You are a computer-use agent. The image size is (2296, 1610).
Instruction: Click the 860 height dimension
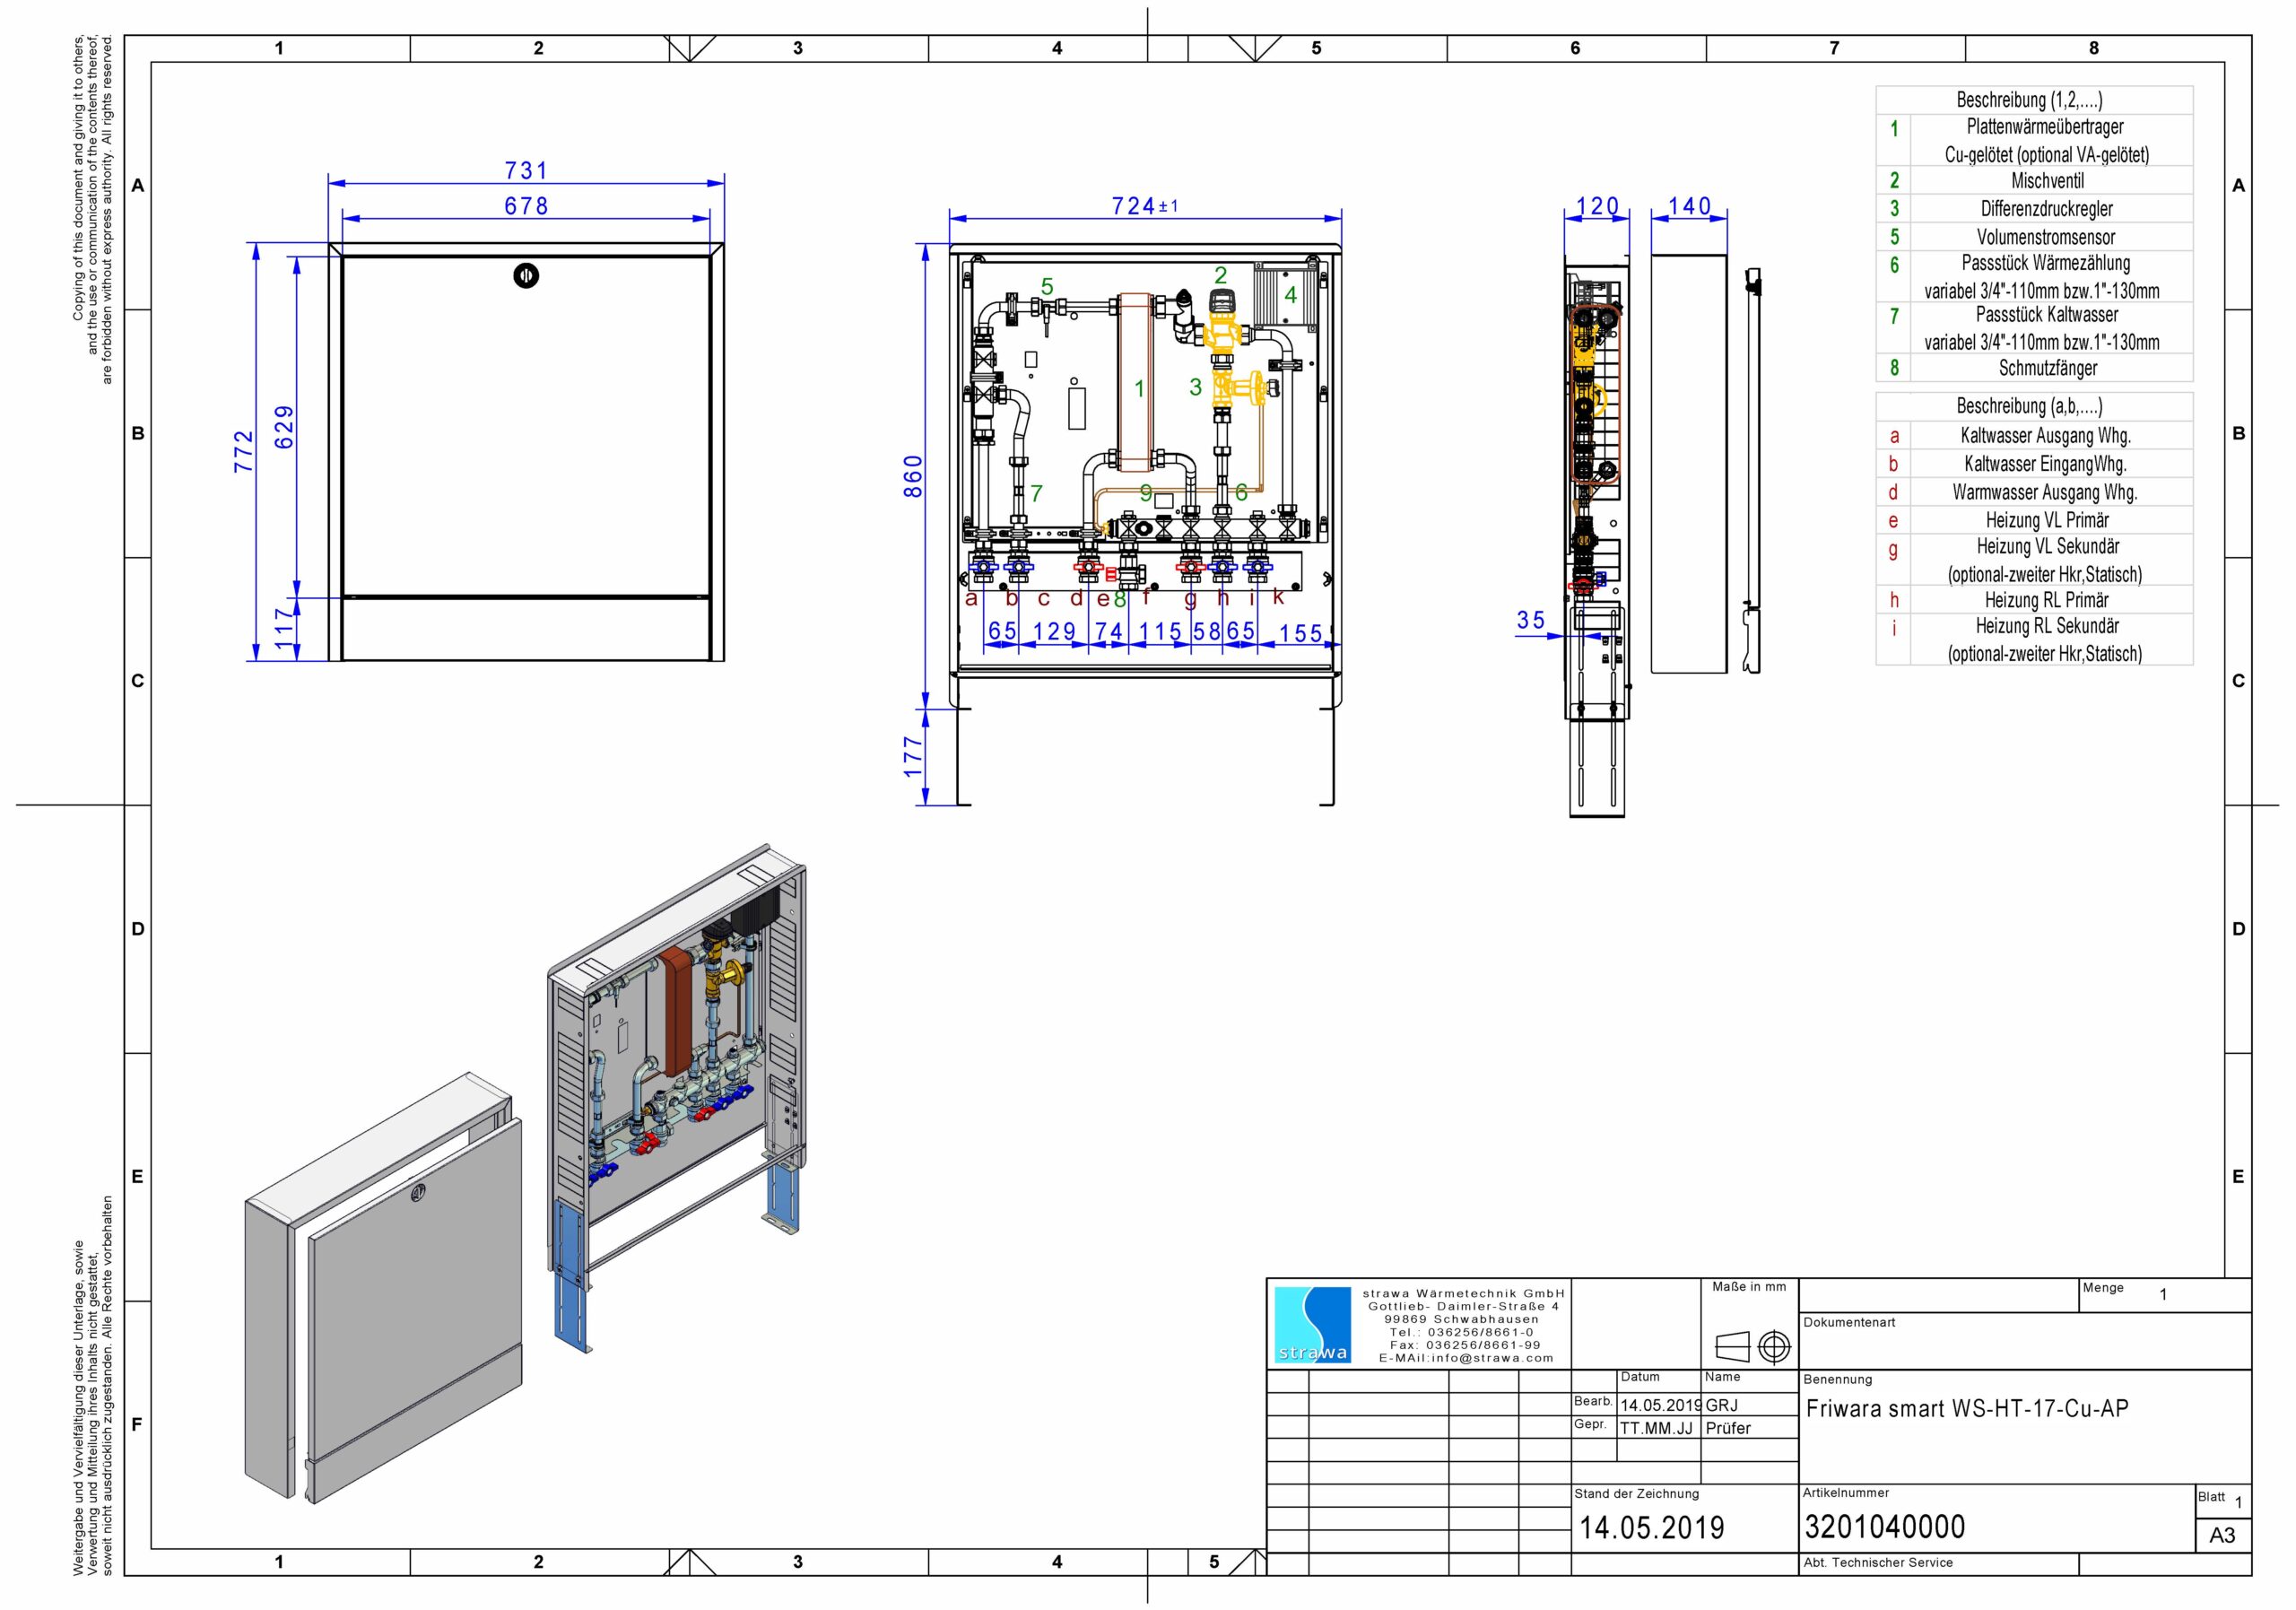click(x=912, y=476)
